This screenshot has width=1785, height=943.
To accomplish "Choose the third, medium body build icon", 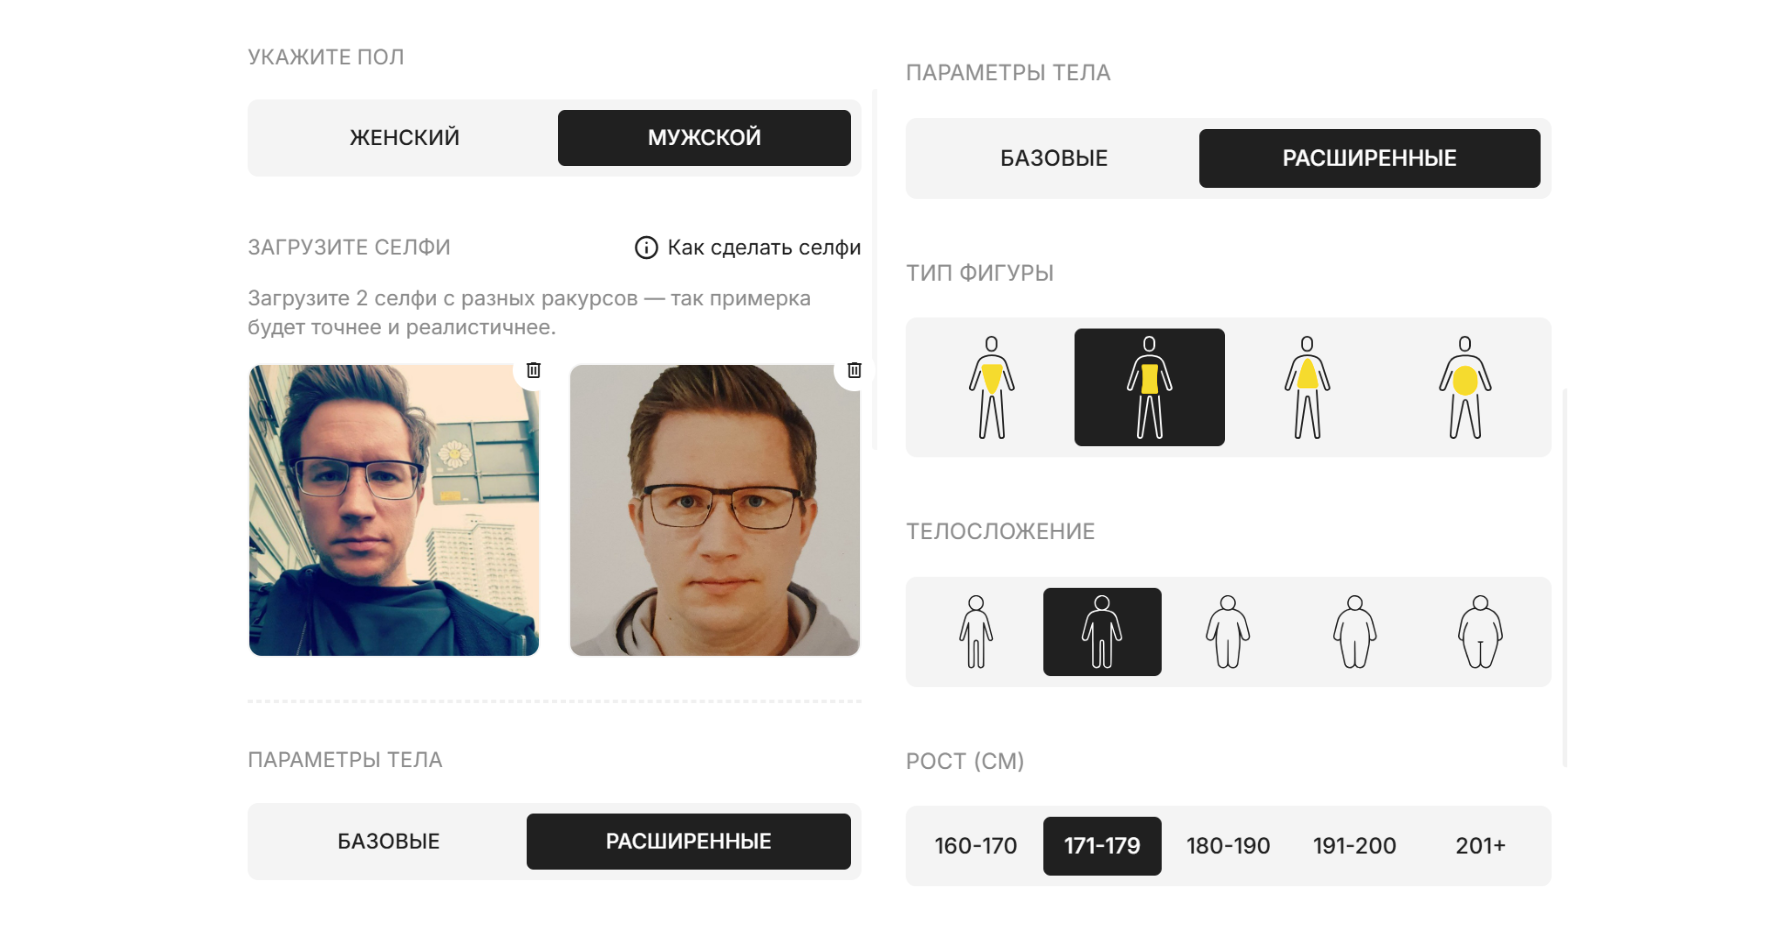I will coord(1228,632).
